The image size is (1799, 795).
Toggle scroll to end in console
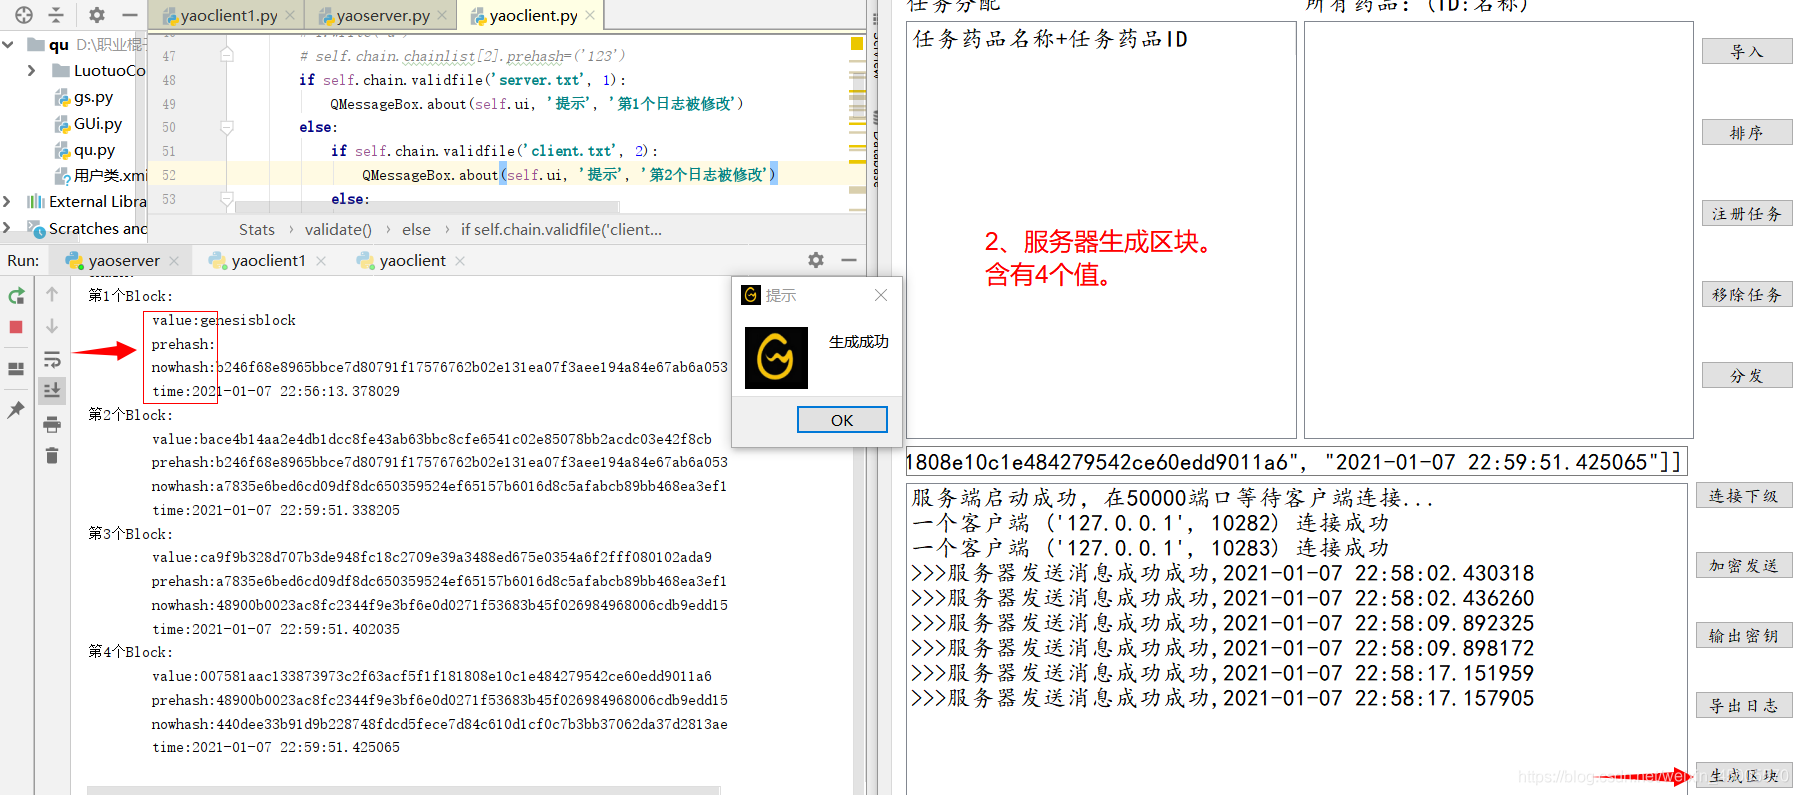click(x=52, y=390)
